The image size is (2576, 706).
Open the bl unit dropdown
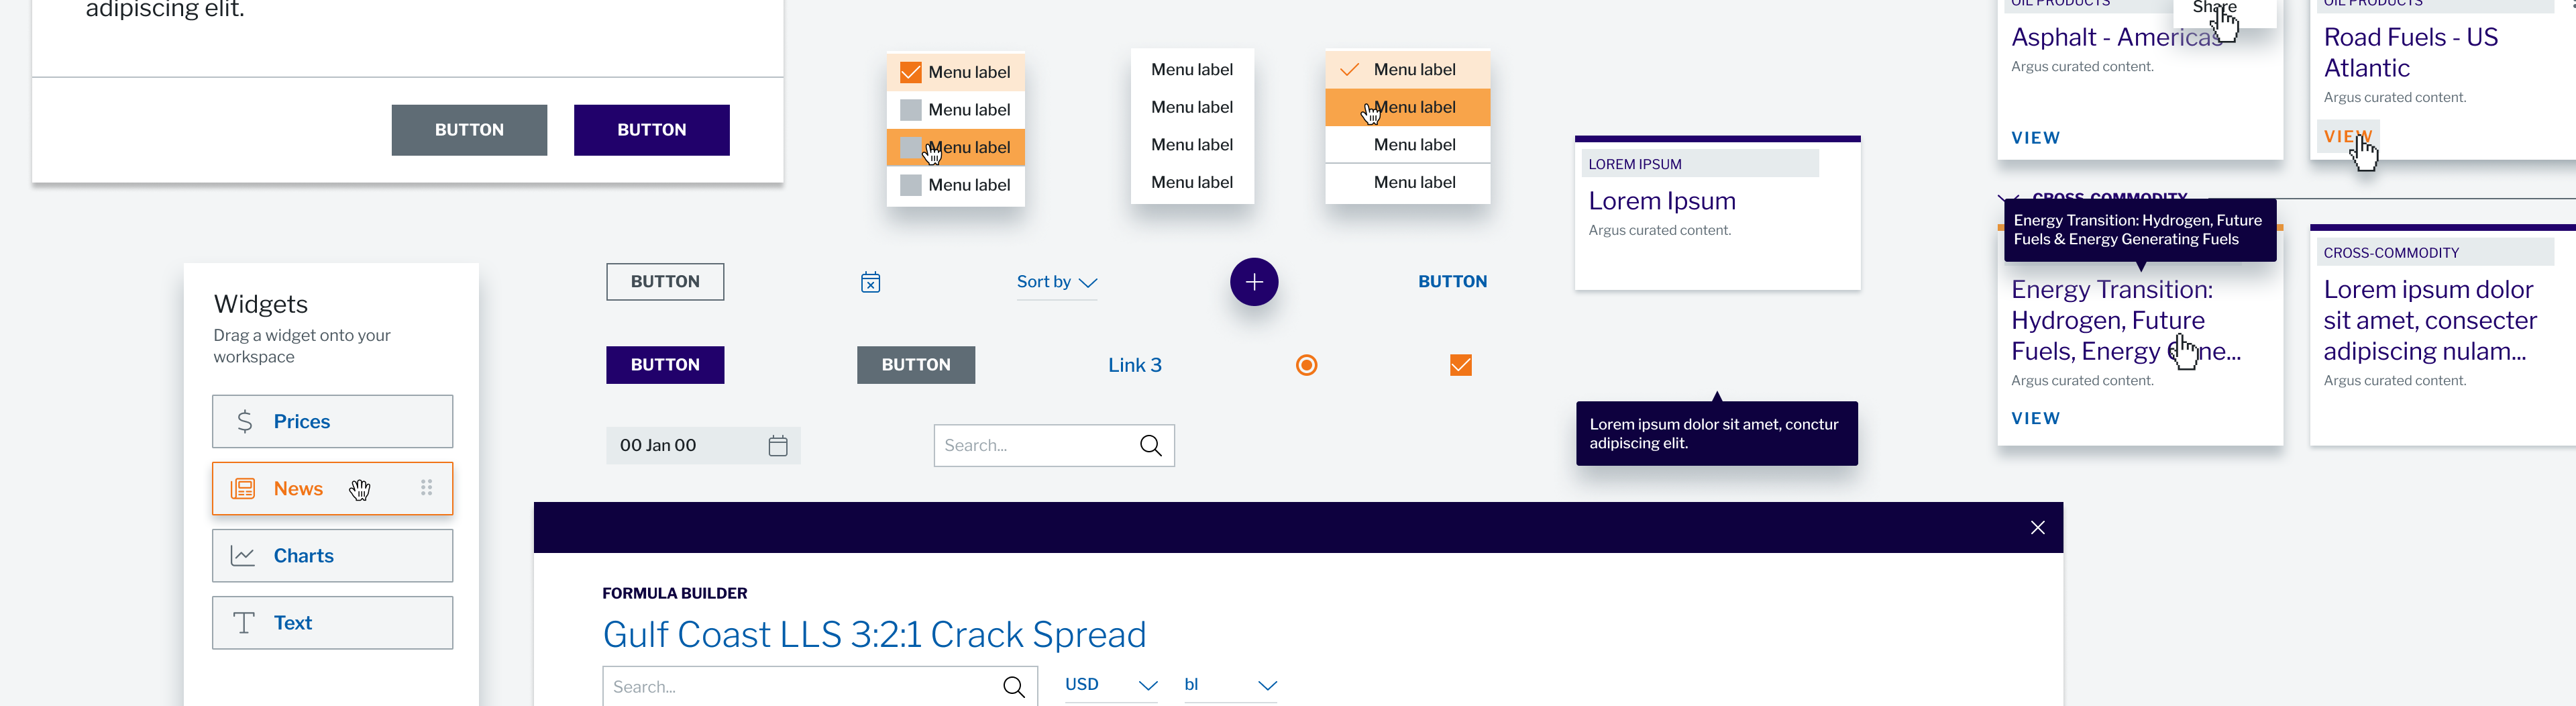pyautogui.click(x=1229, y=685)
